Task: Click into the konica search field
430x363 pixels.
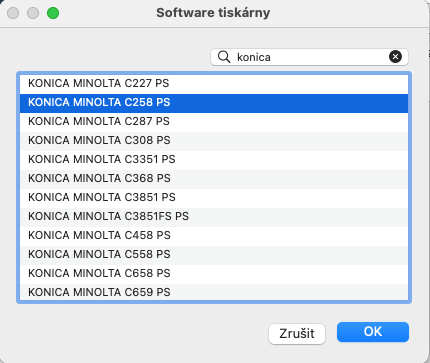Action: (309, 57)
